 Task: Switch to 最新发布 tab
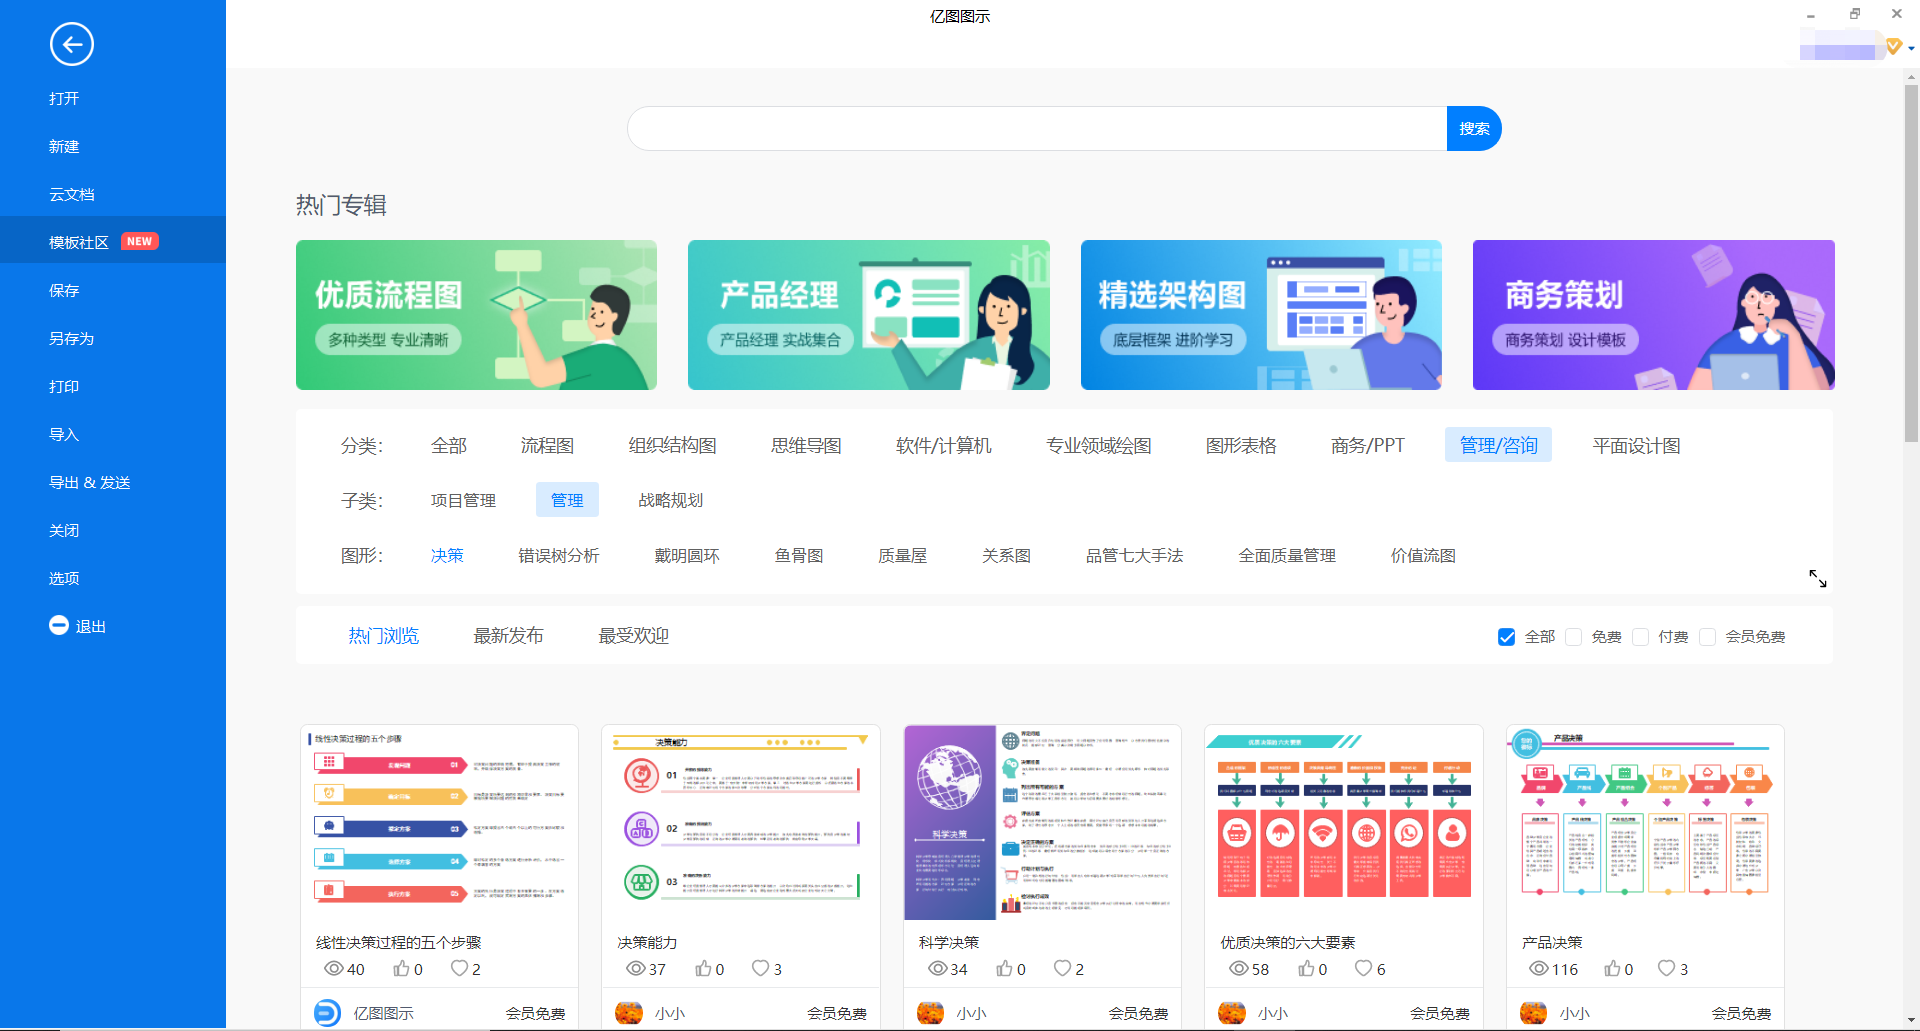point(508,636)
